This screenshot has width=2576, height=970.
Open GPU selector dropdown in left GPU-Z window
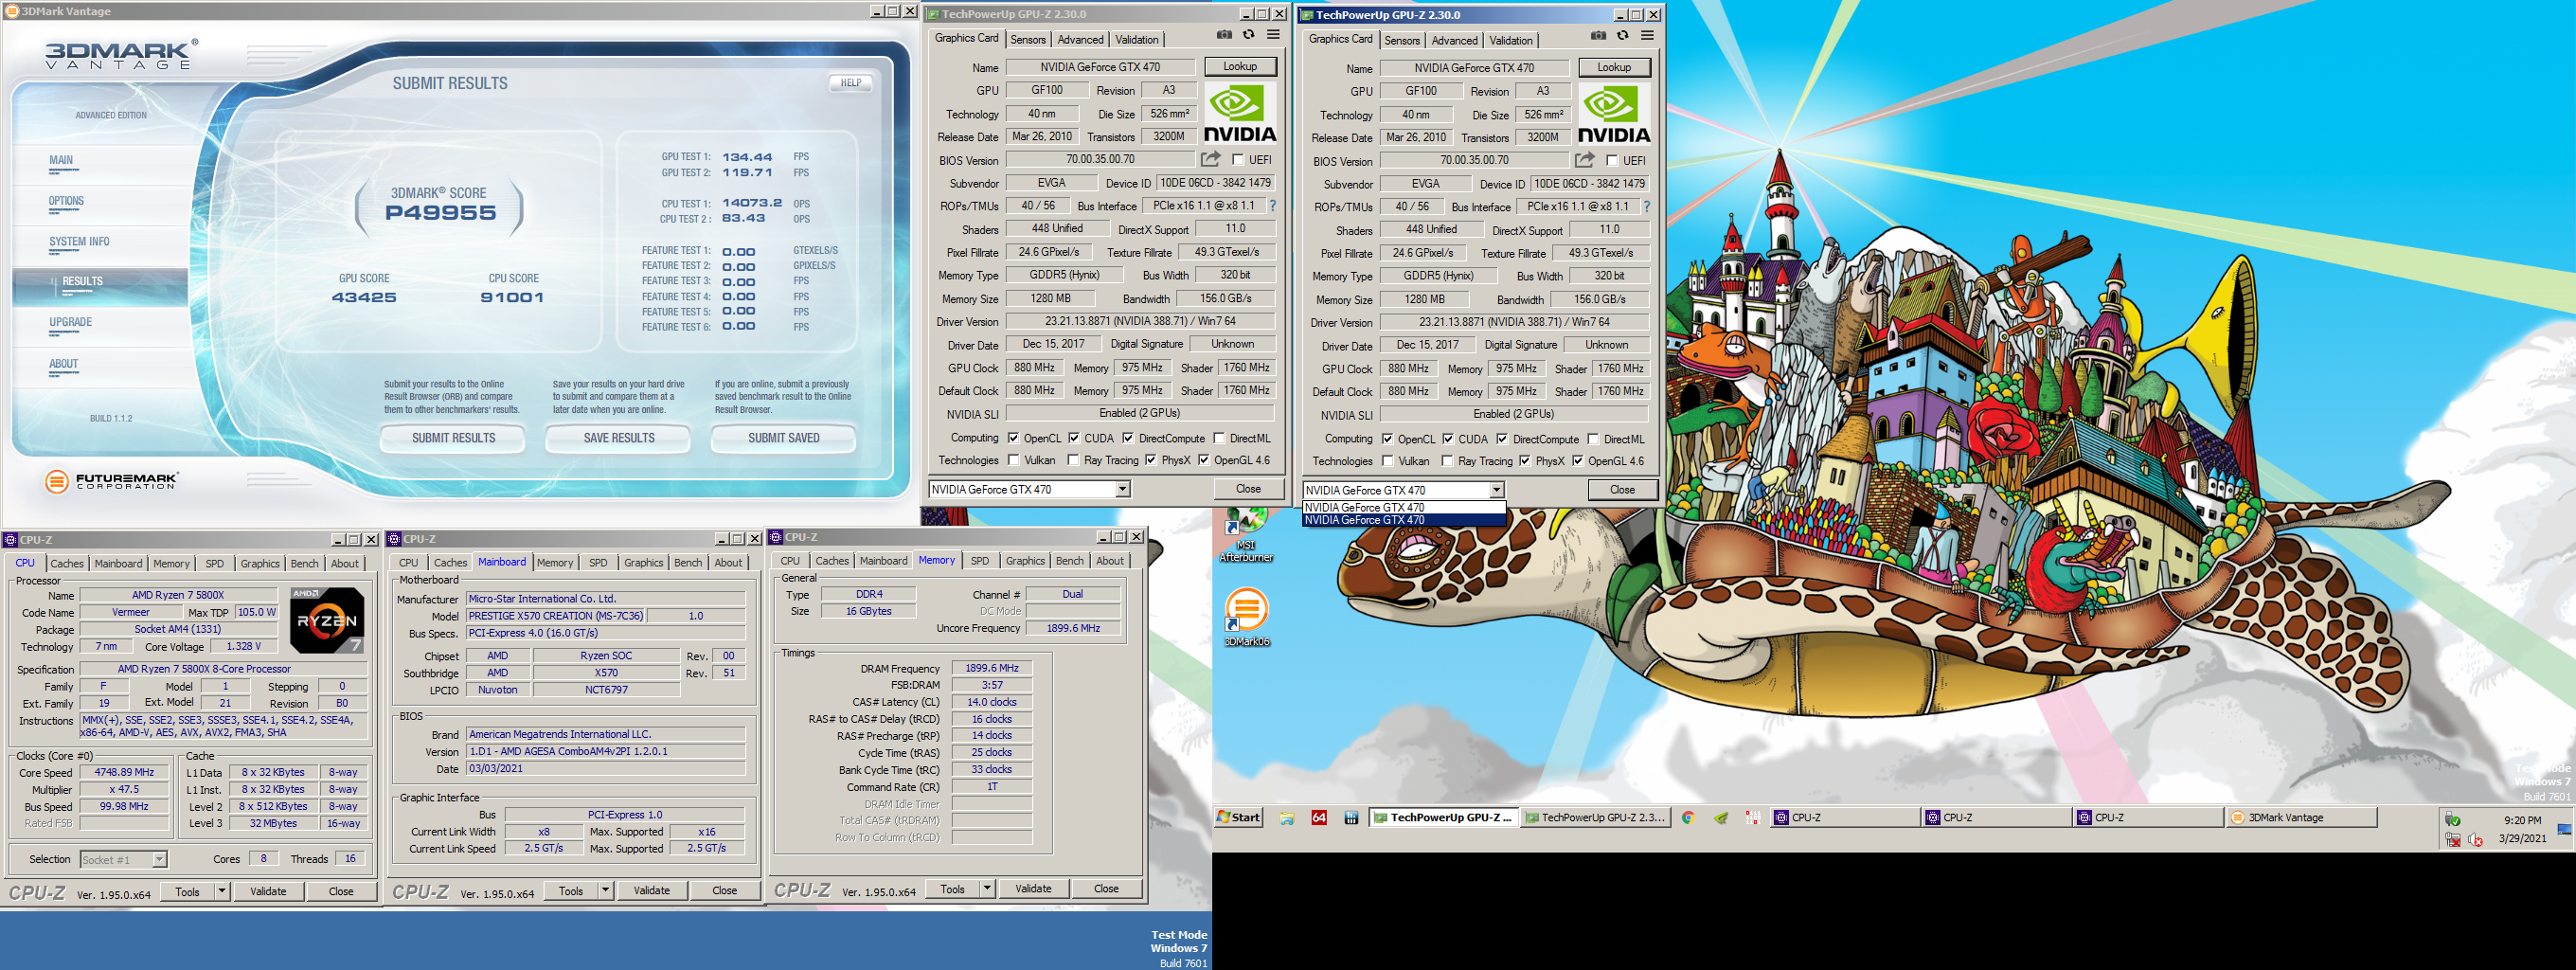click(x=1122, y=489)
